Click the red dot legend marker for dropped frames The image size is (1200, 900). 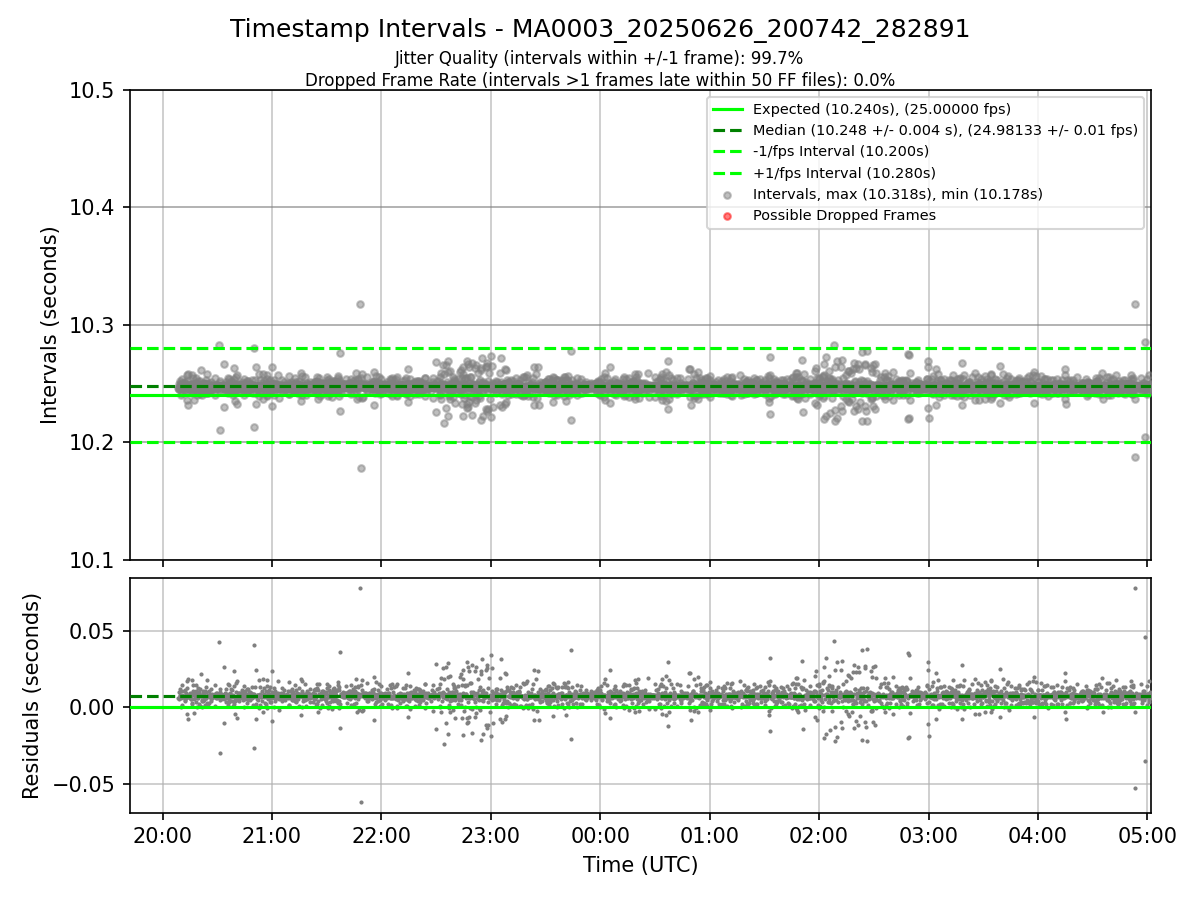[x=728, y=216]
